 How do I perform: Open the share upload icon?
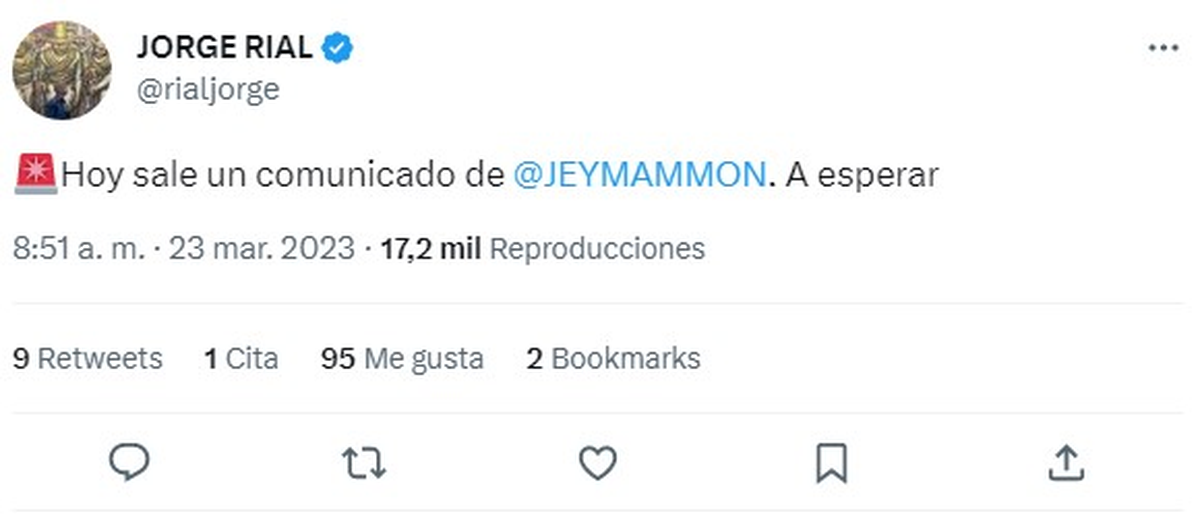point(1066,462)
